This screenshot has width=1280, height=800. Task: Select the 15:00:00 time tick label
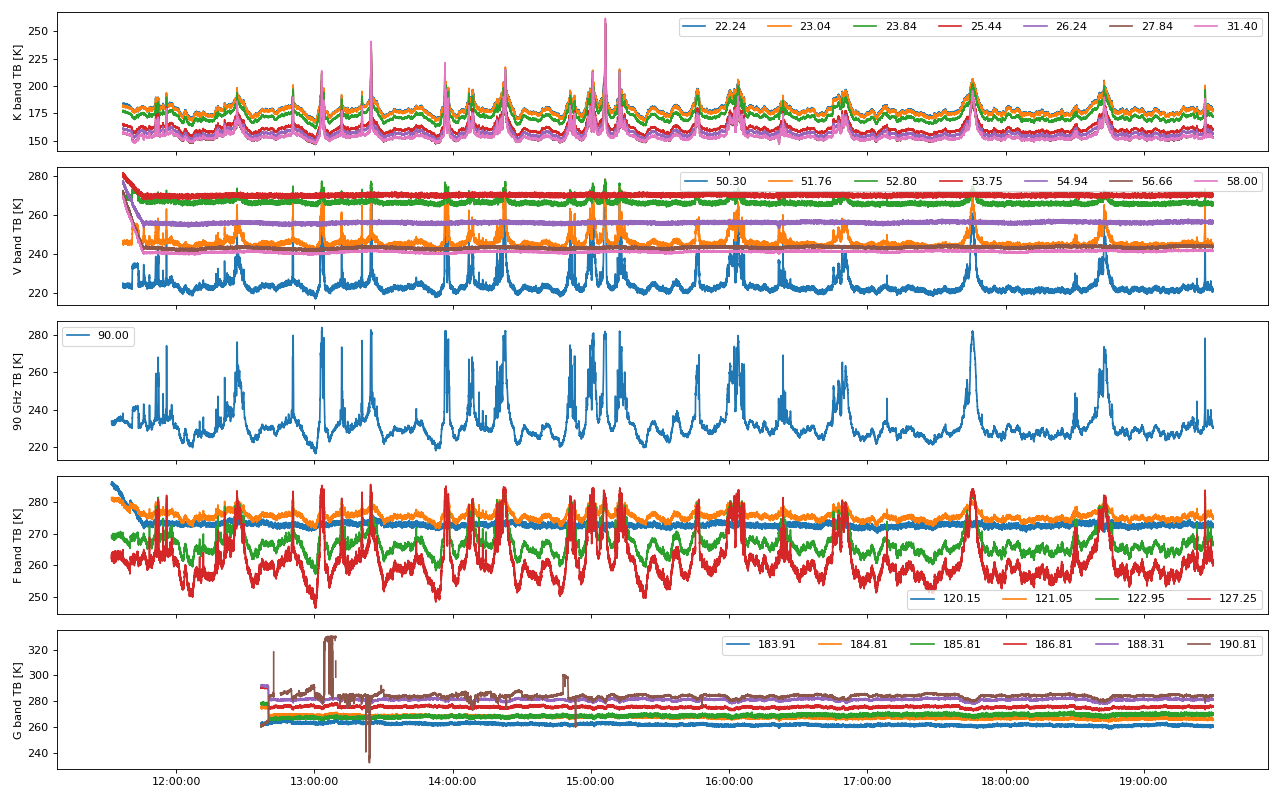click(x=590, y=782)
